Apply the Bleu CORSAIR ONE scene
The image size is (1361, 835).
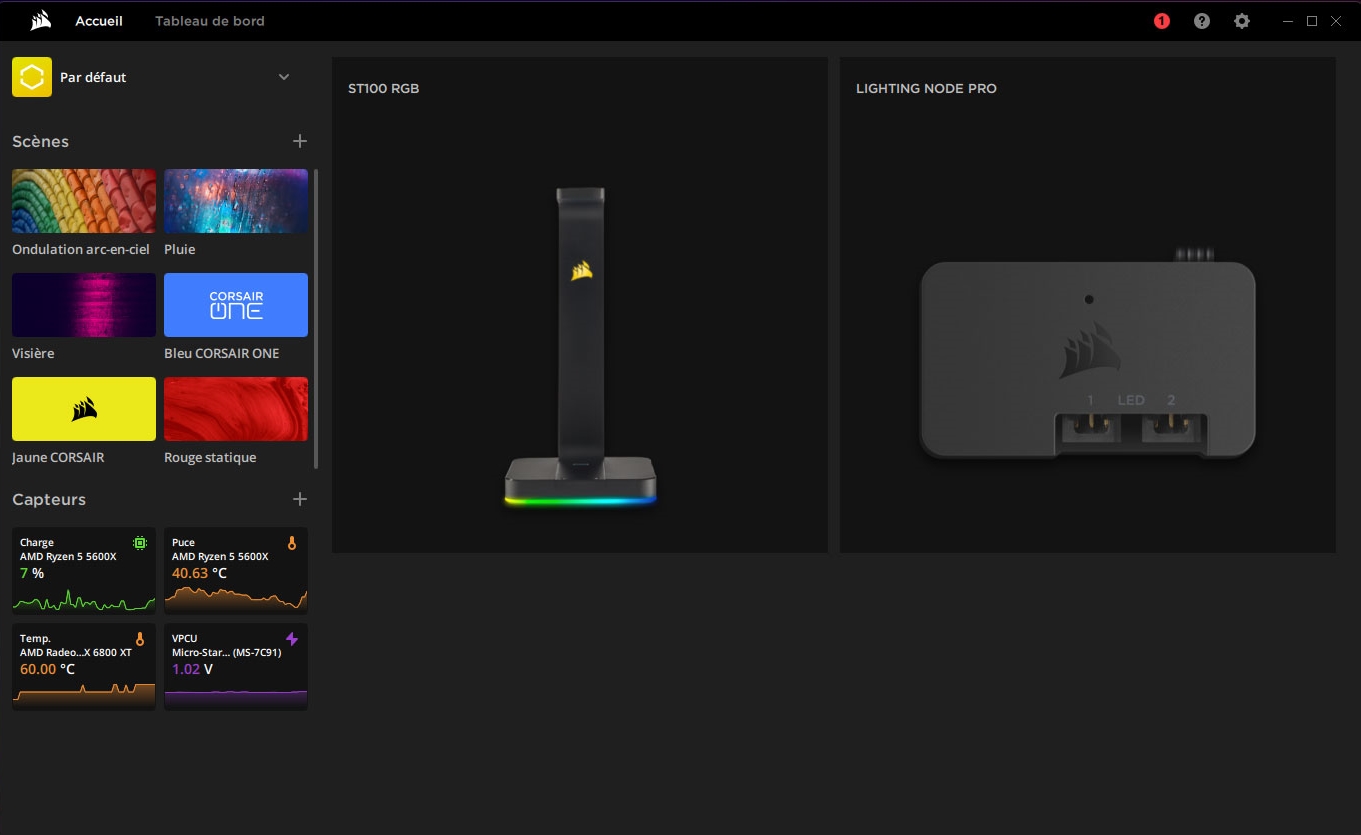pos(236,305)
